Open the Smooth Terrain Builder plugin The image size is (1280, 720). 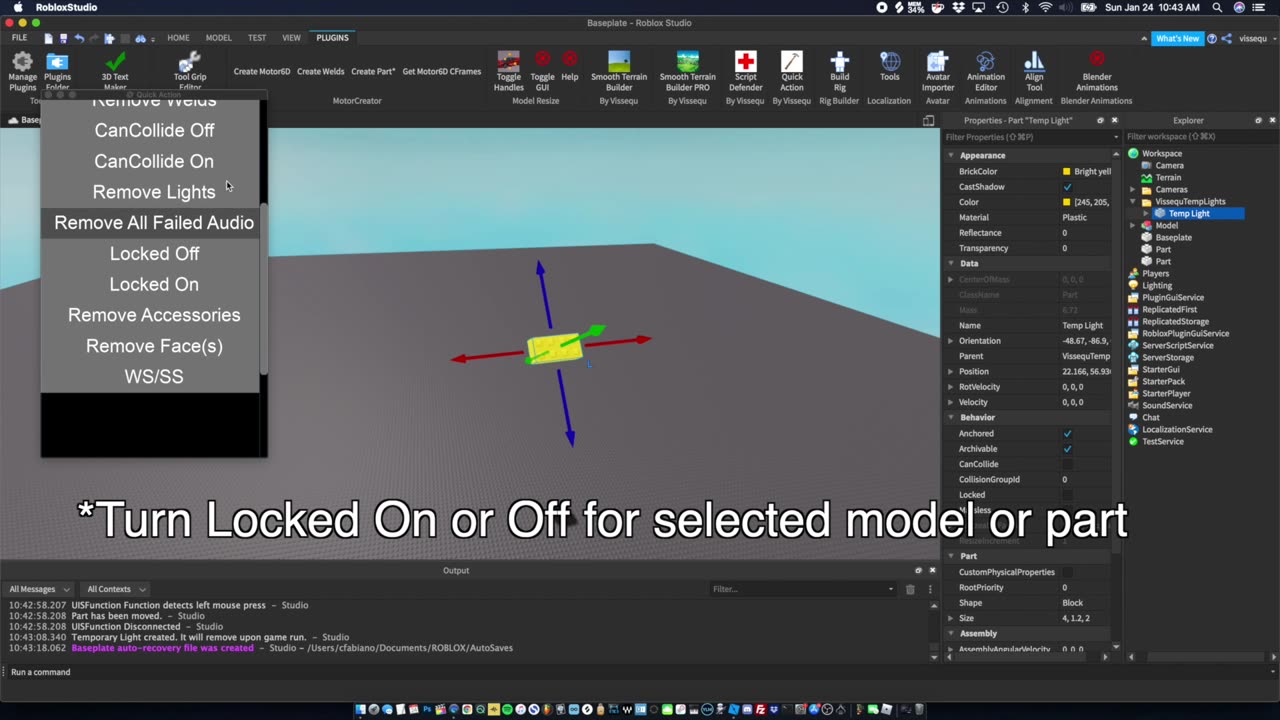619,71
